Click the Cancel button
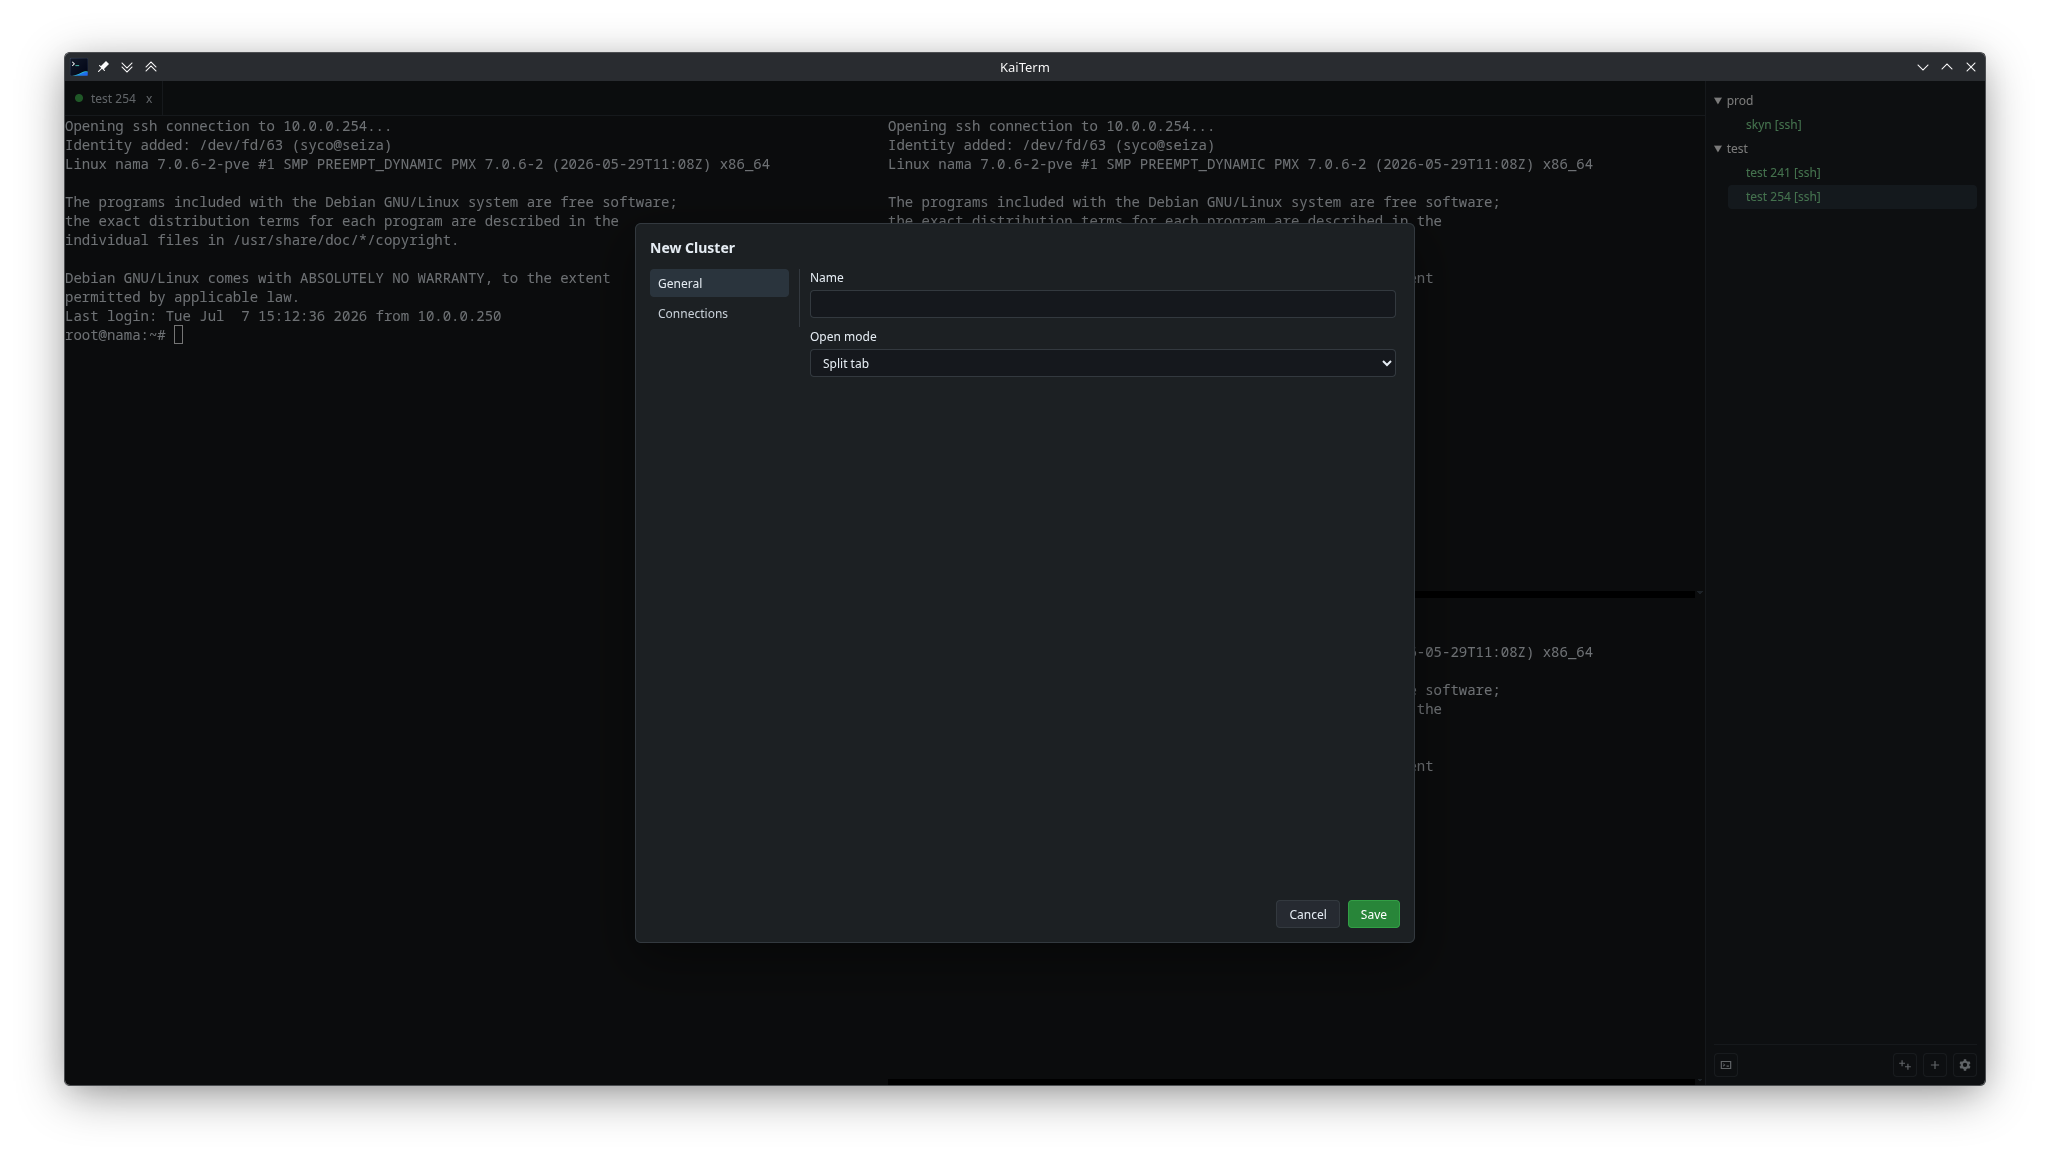The width and height of the screenshot is (2050, 1162). click(1307, 914)
